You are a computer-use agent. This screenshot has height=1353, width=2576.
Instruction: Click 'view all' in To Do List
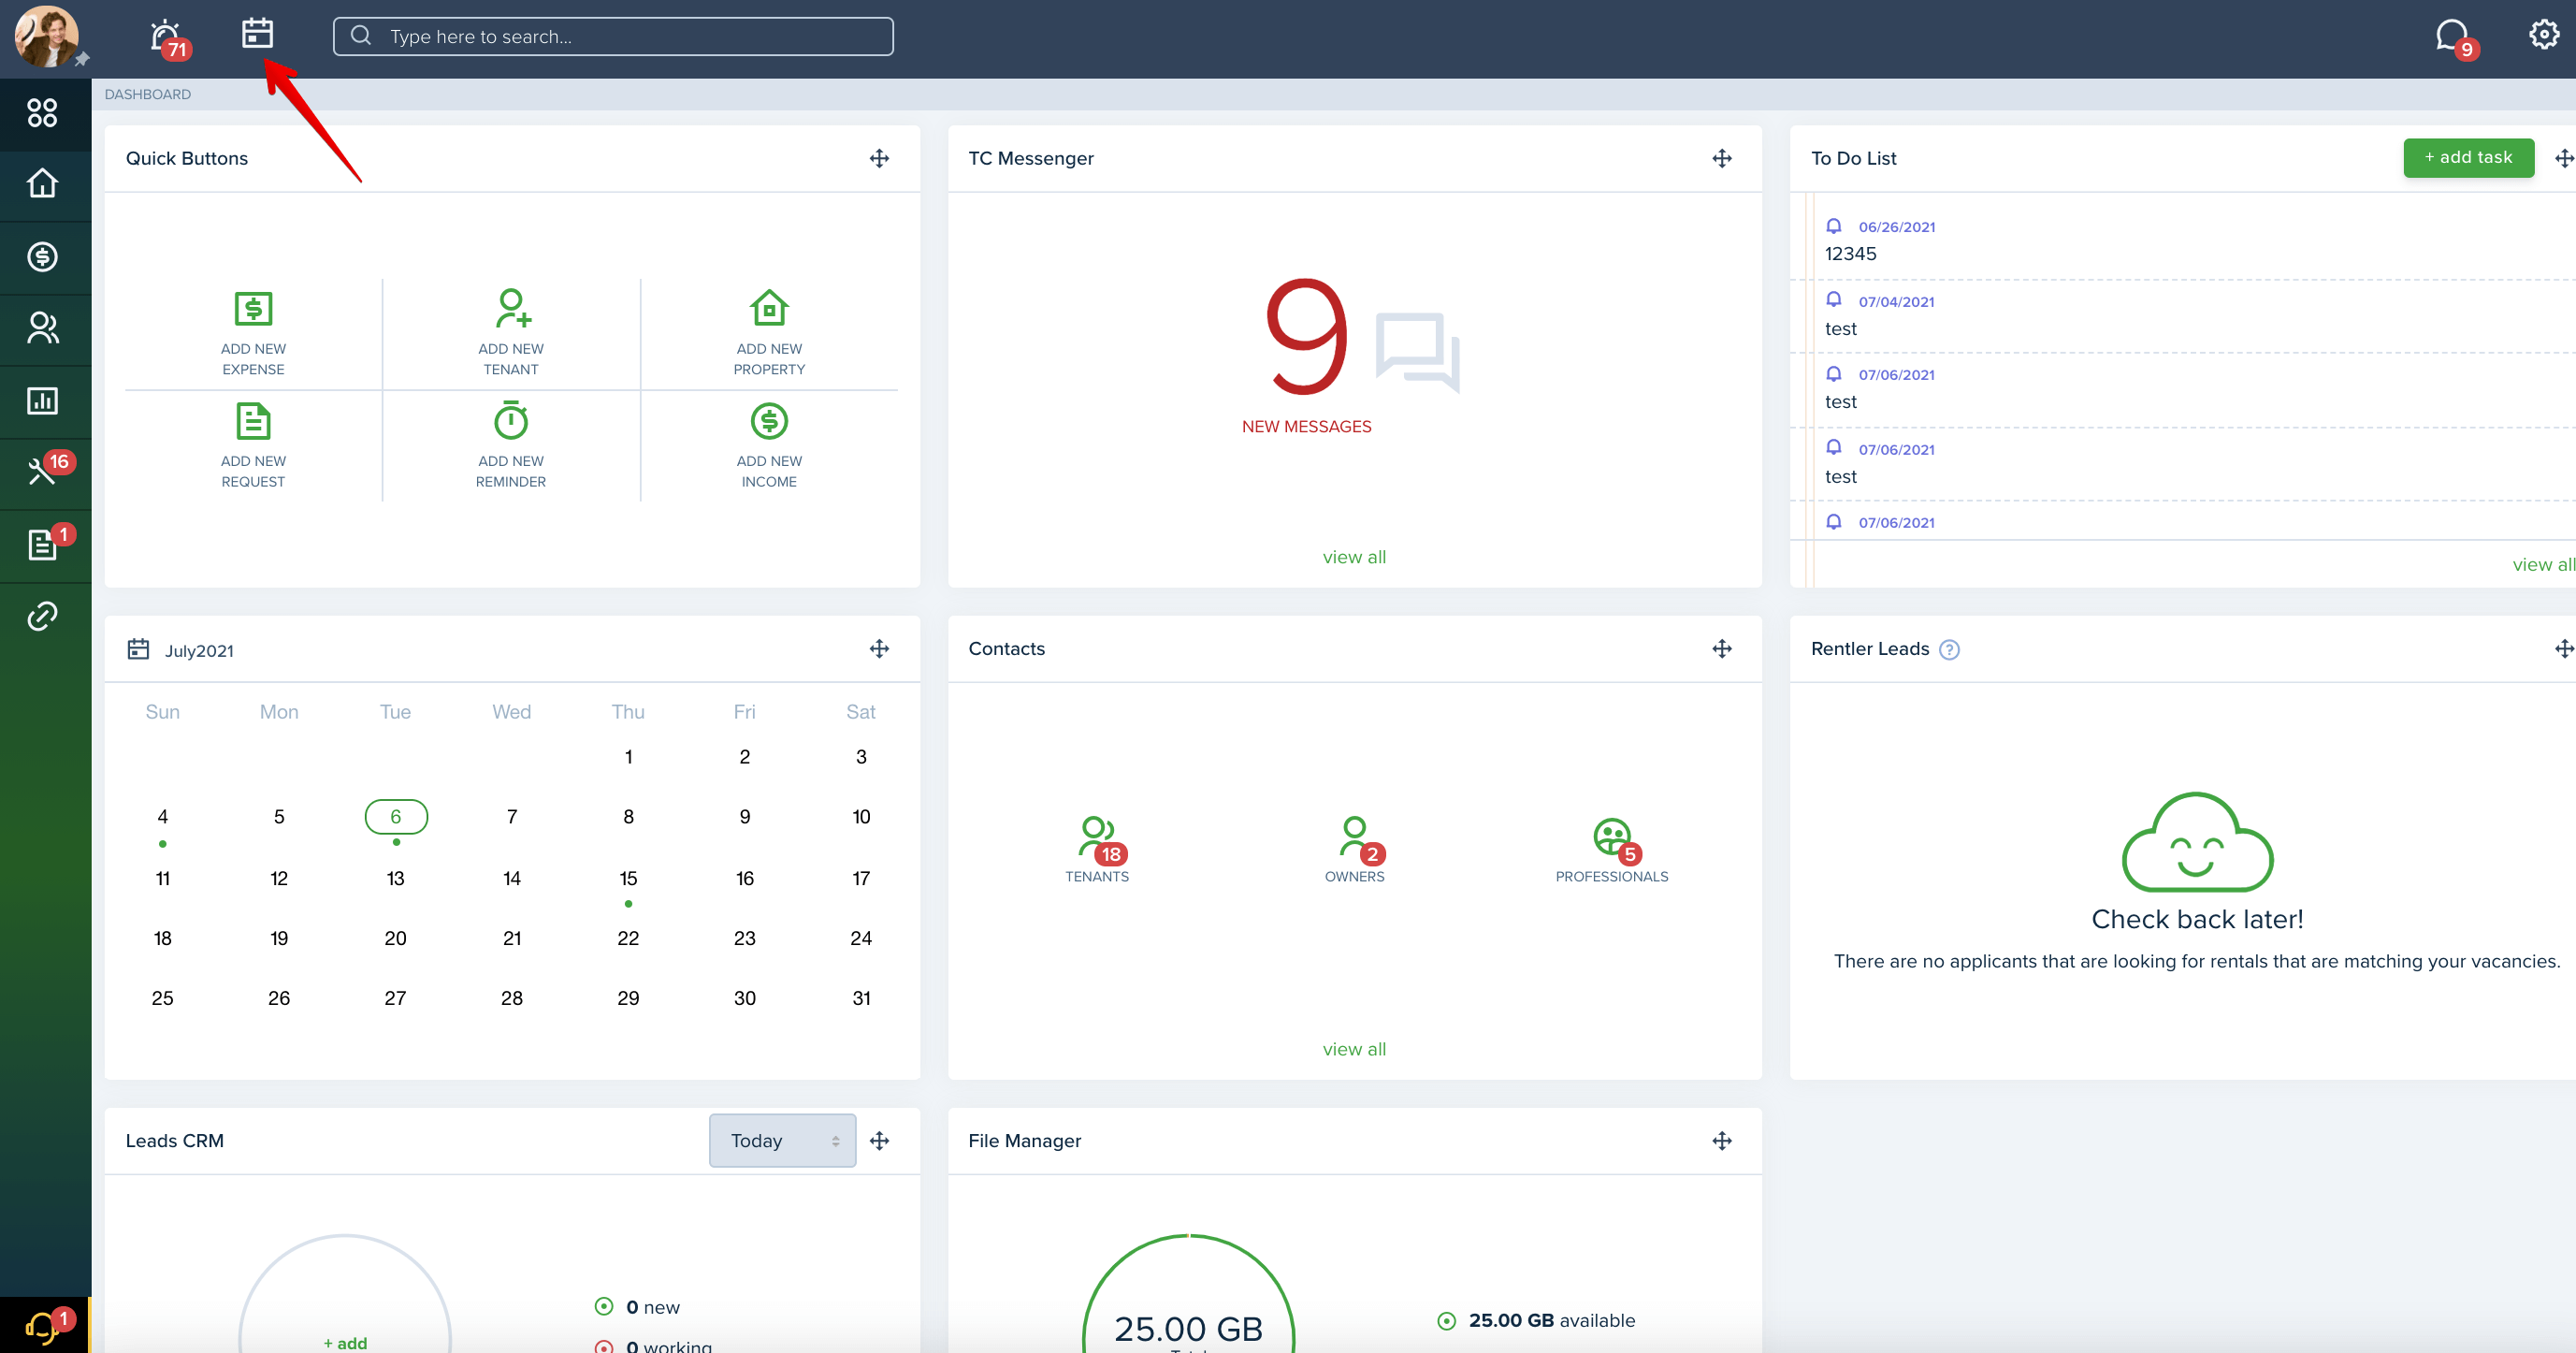tap(2543, 565)
